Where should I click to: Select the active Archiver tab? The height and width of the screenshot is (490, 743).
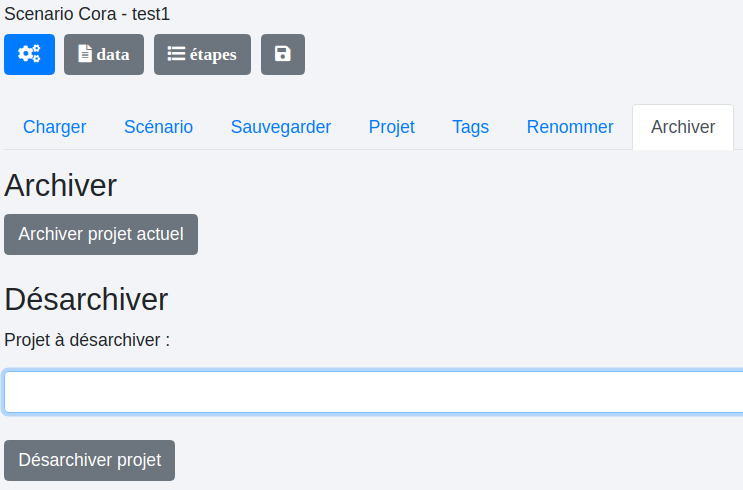tap(683, 127)
